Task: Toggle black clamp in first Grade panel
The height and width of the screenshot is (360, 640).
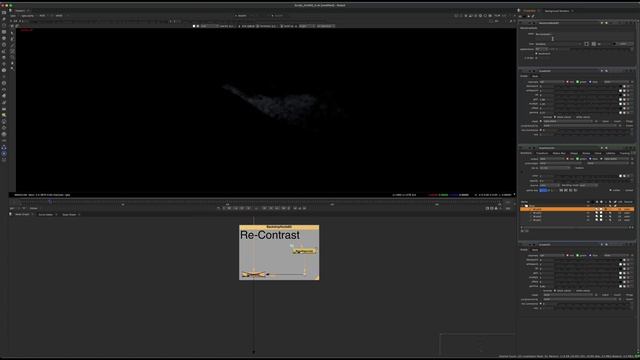Action: 556,117
